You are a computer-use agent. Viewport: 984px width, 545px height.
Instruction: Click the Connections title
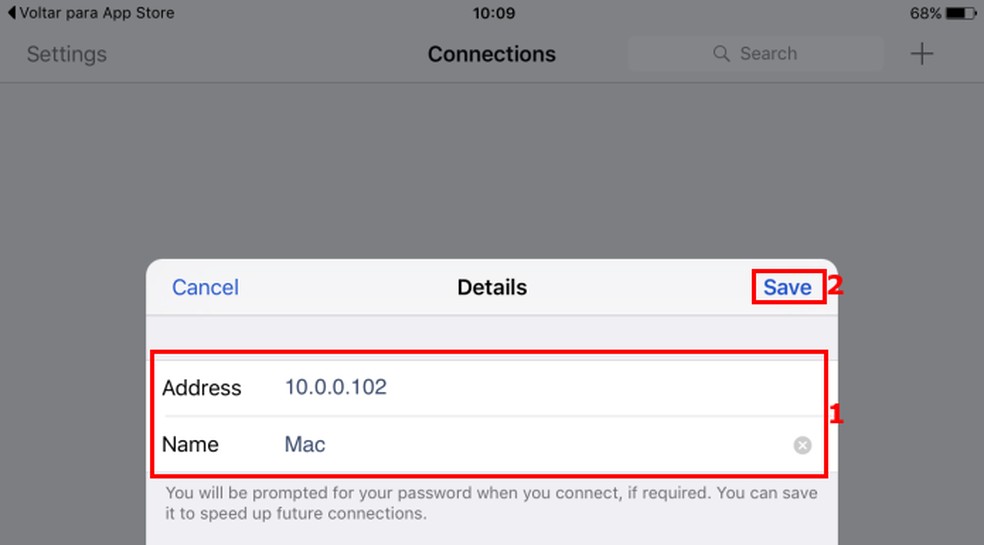tap(491, 54)
